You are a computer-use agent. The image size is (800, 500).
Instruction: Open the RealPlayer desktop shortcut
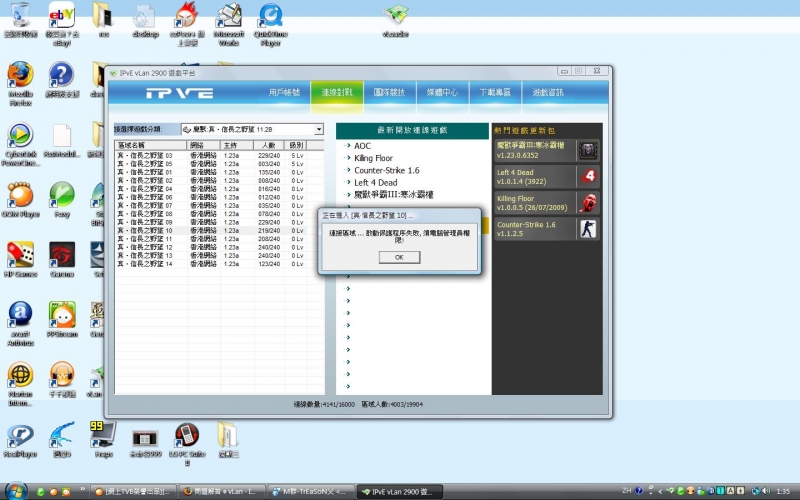coord(19,437)
